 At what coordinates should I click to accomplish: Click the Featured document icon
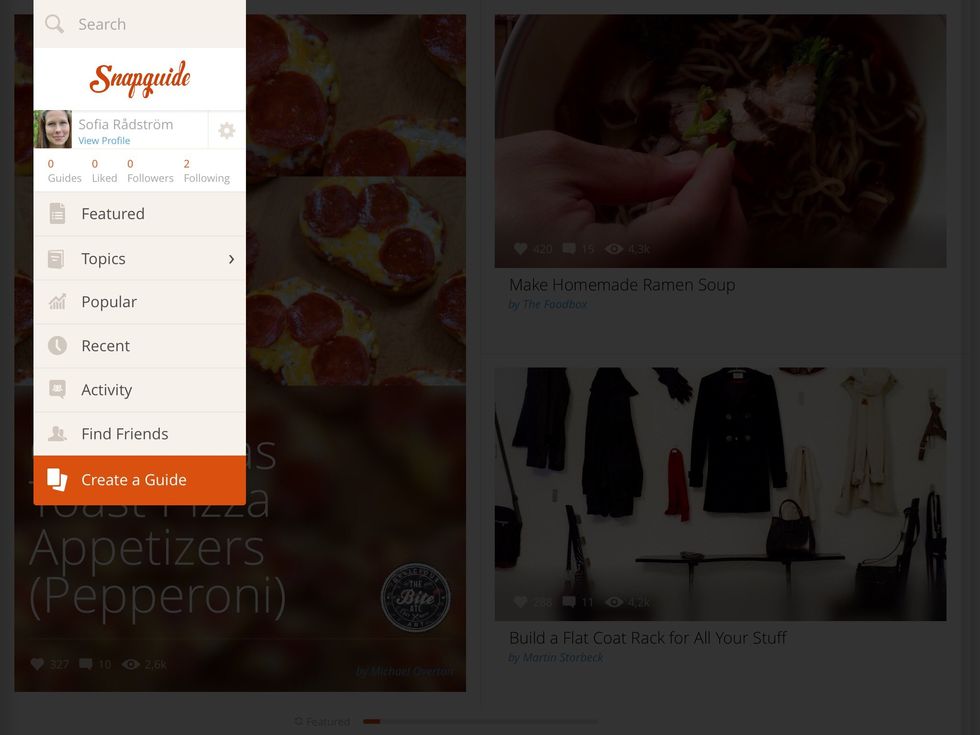coord(58,214)
